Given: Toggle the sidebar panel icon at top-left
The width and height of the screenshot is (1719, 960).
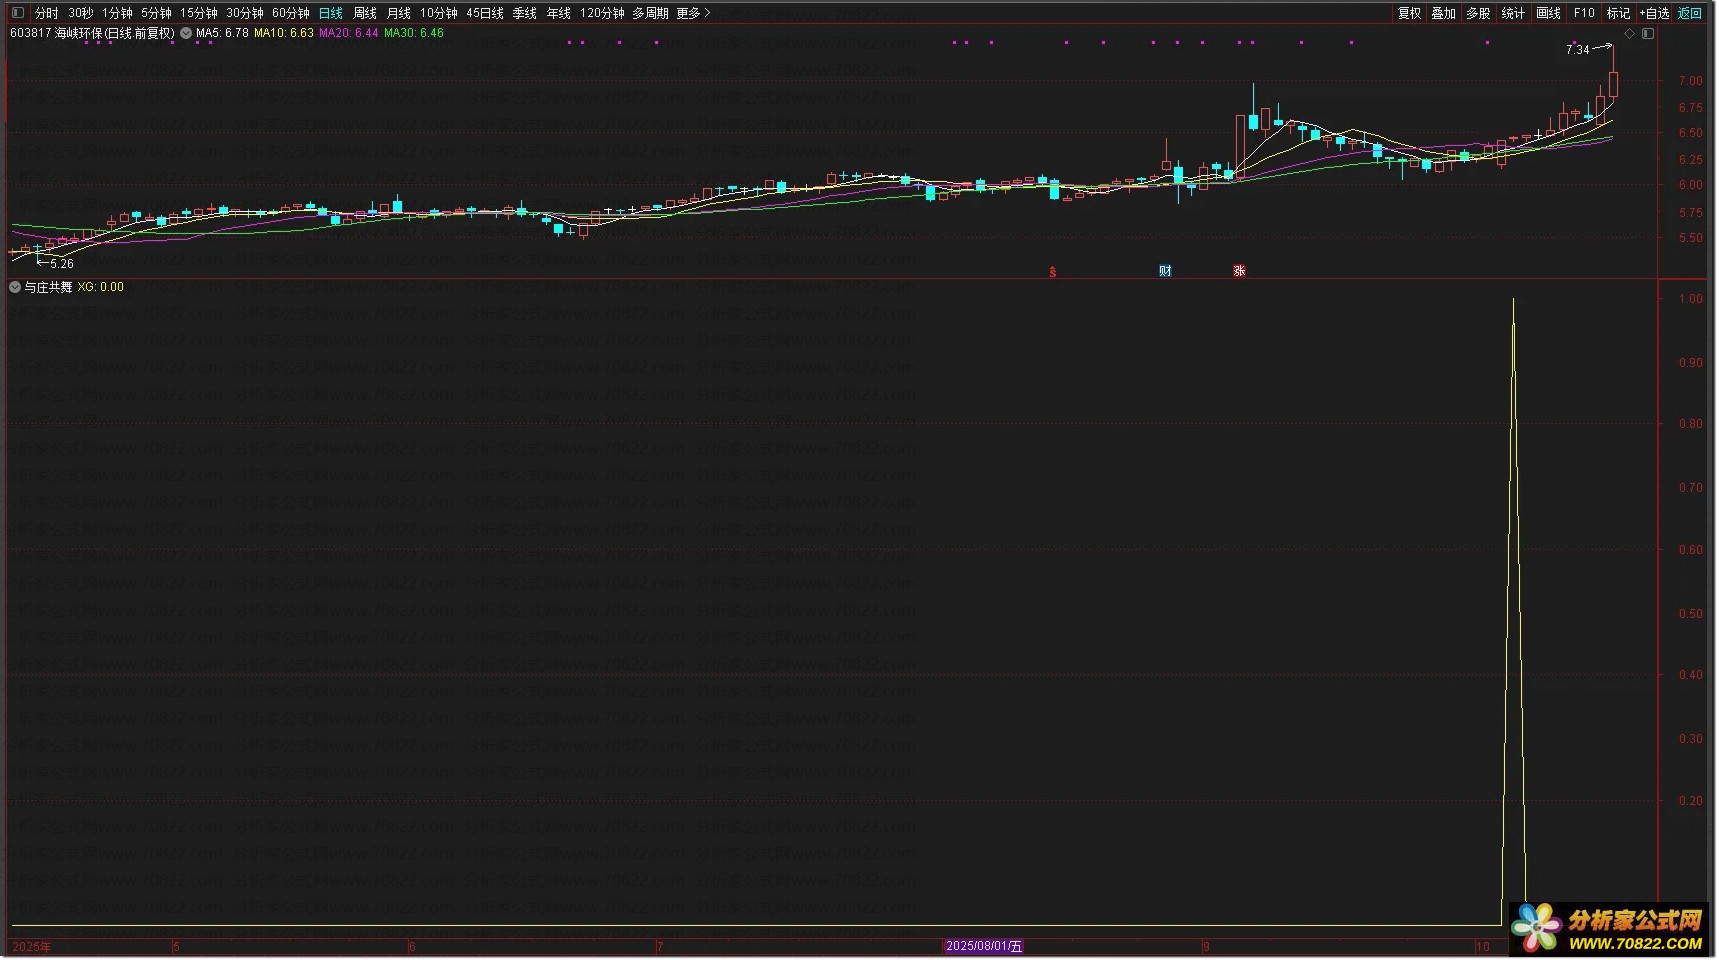Looking at the screenshot, I should pos(17,13).
